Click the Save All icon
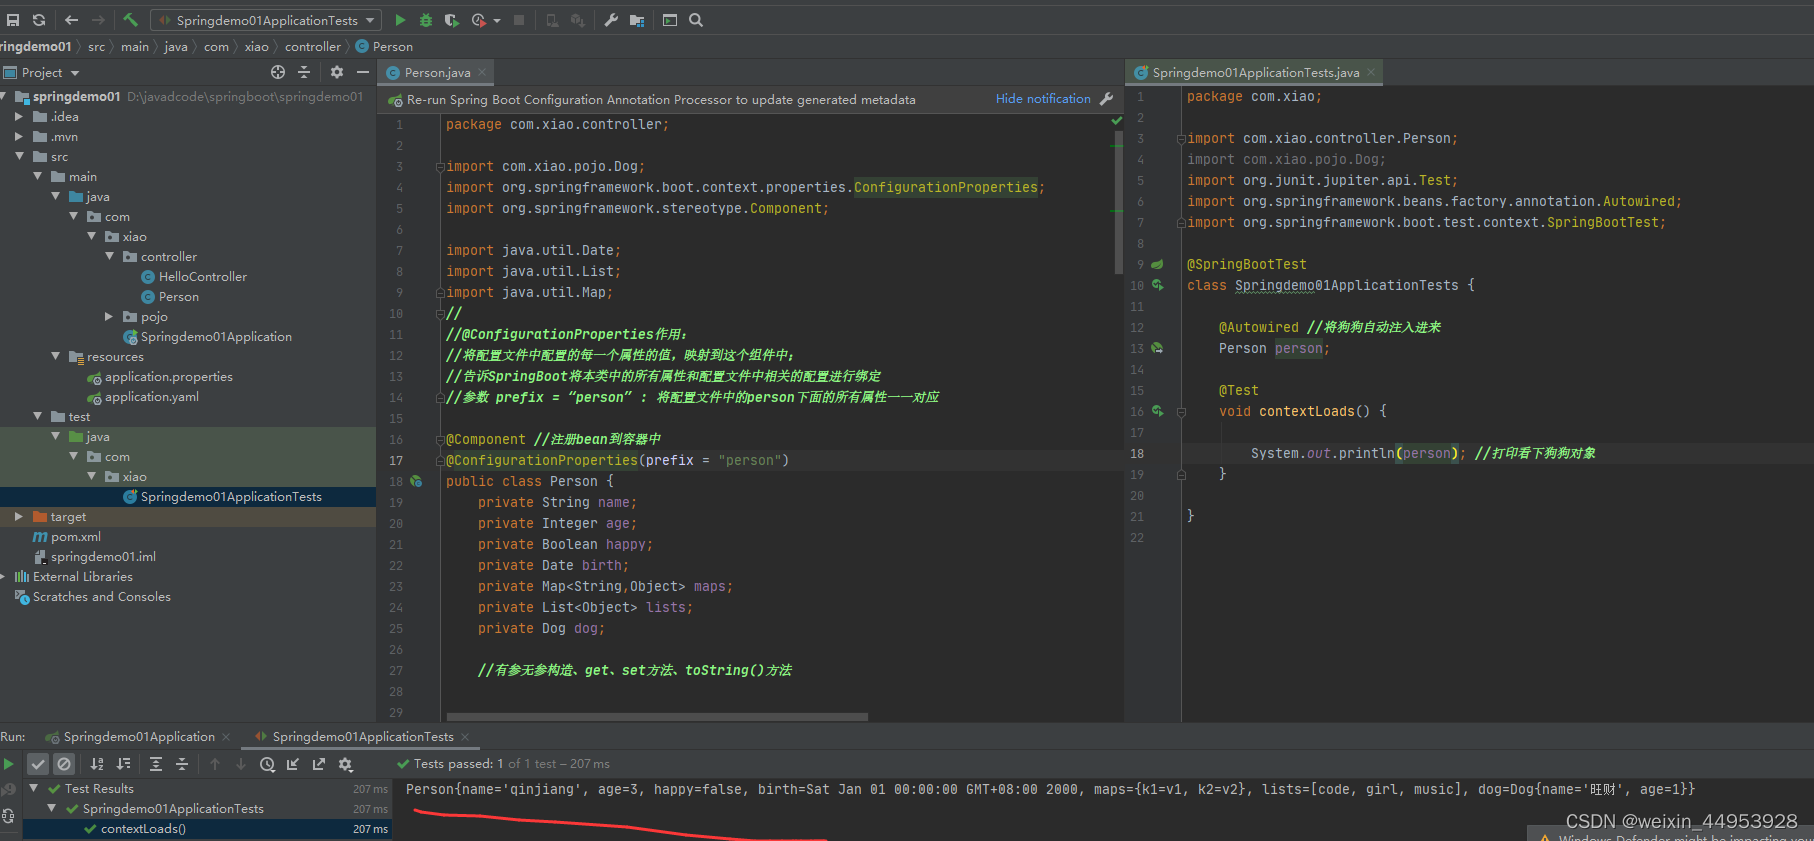This screenshot has width=1814, height=841. coord(13,20)
